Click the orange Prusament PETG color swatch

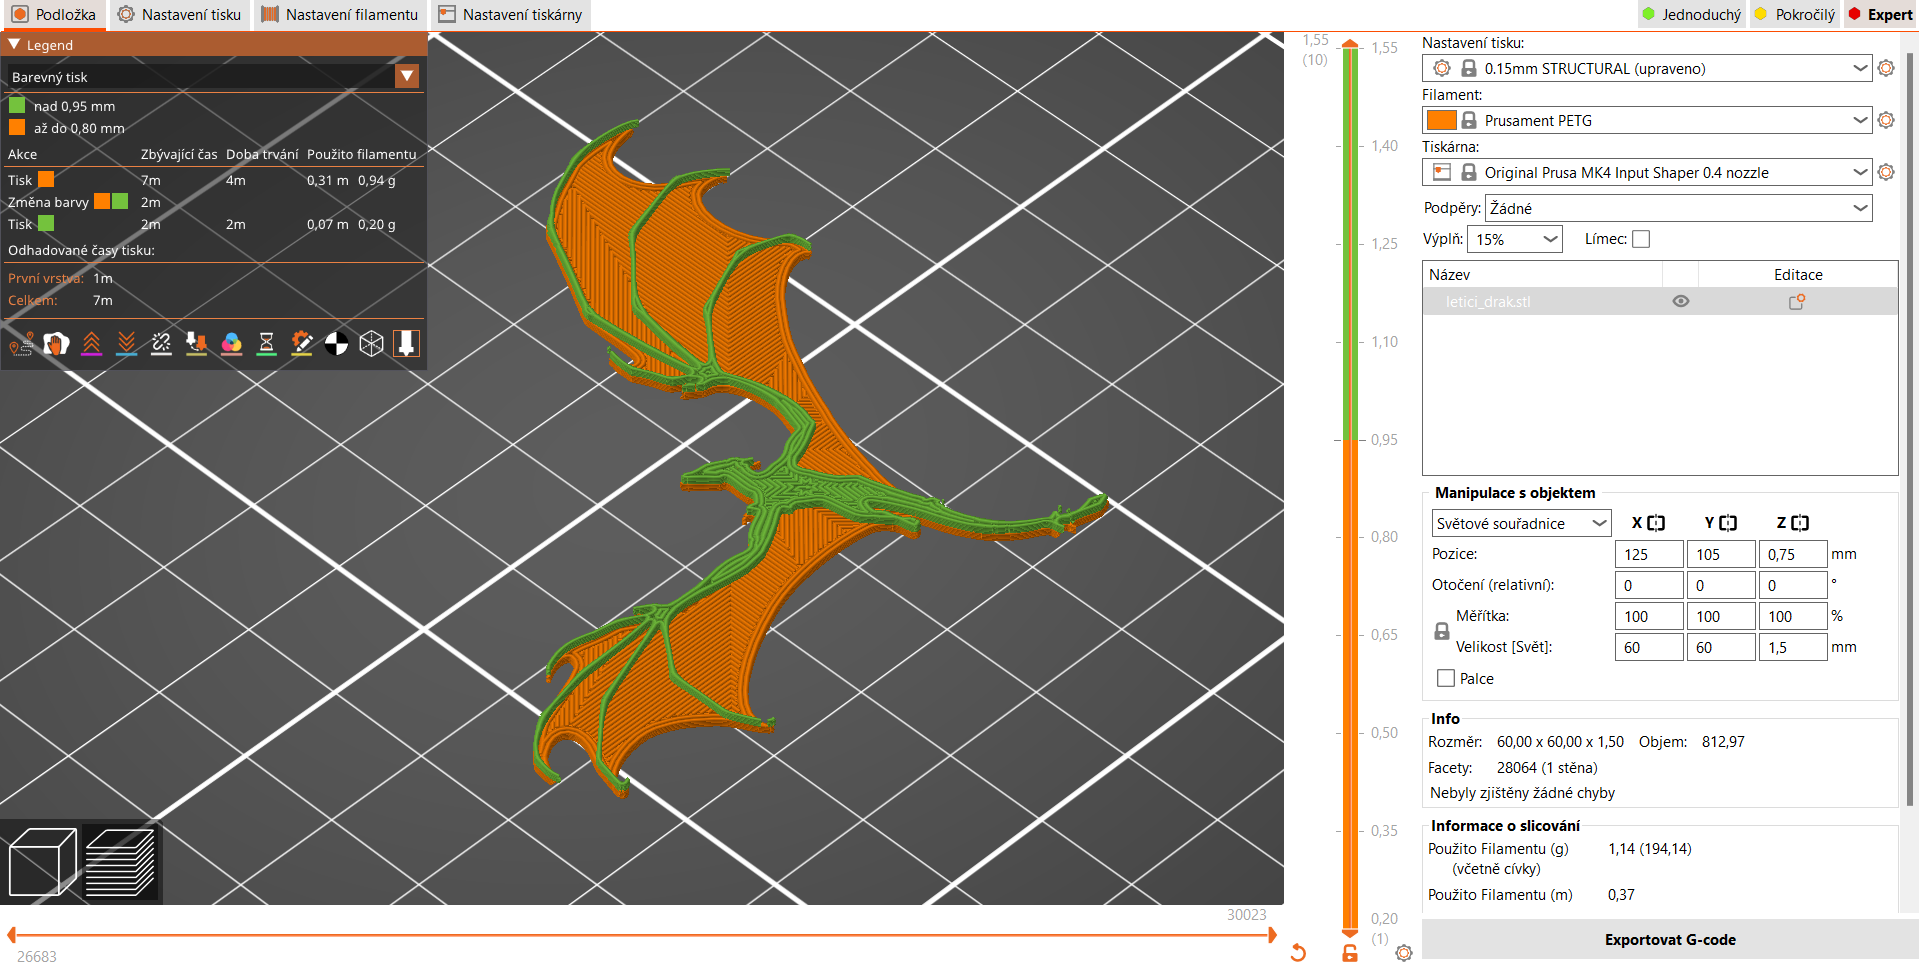point(1441,120)
